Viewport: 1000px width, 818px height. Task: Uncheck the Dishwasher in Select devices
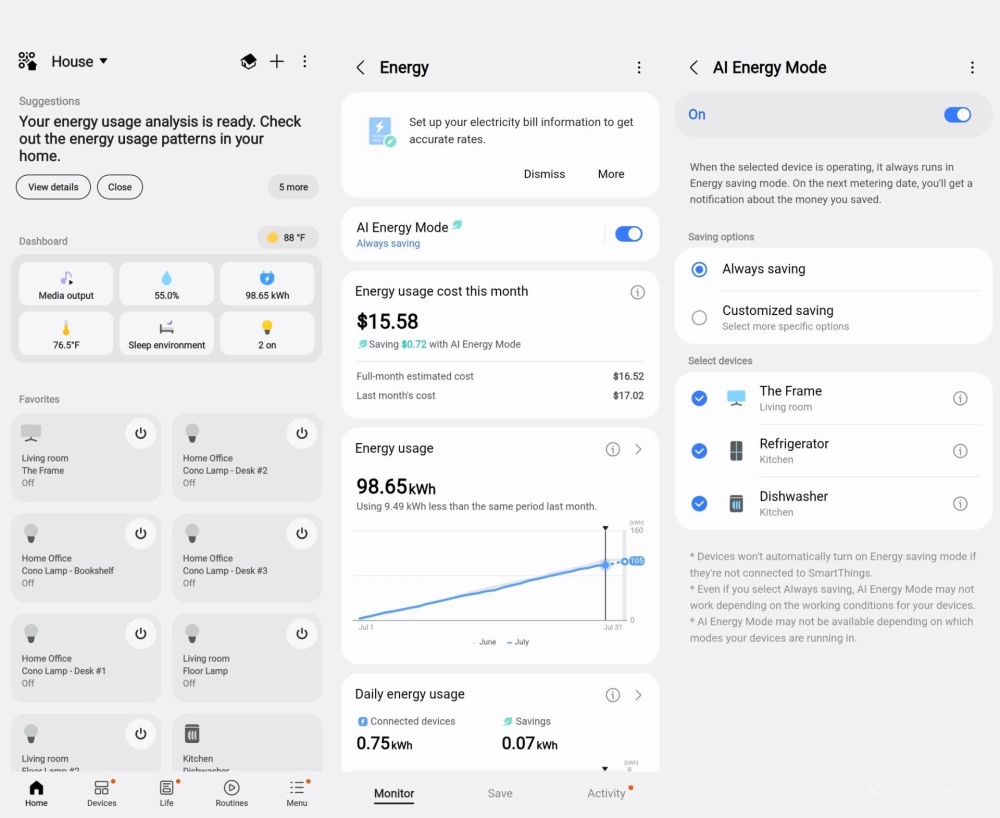[699, 504]
